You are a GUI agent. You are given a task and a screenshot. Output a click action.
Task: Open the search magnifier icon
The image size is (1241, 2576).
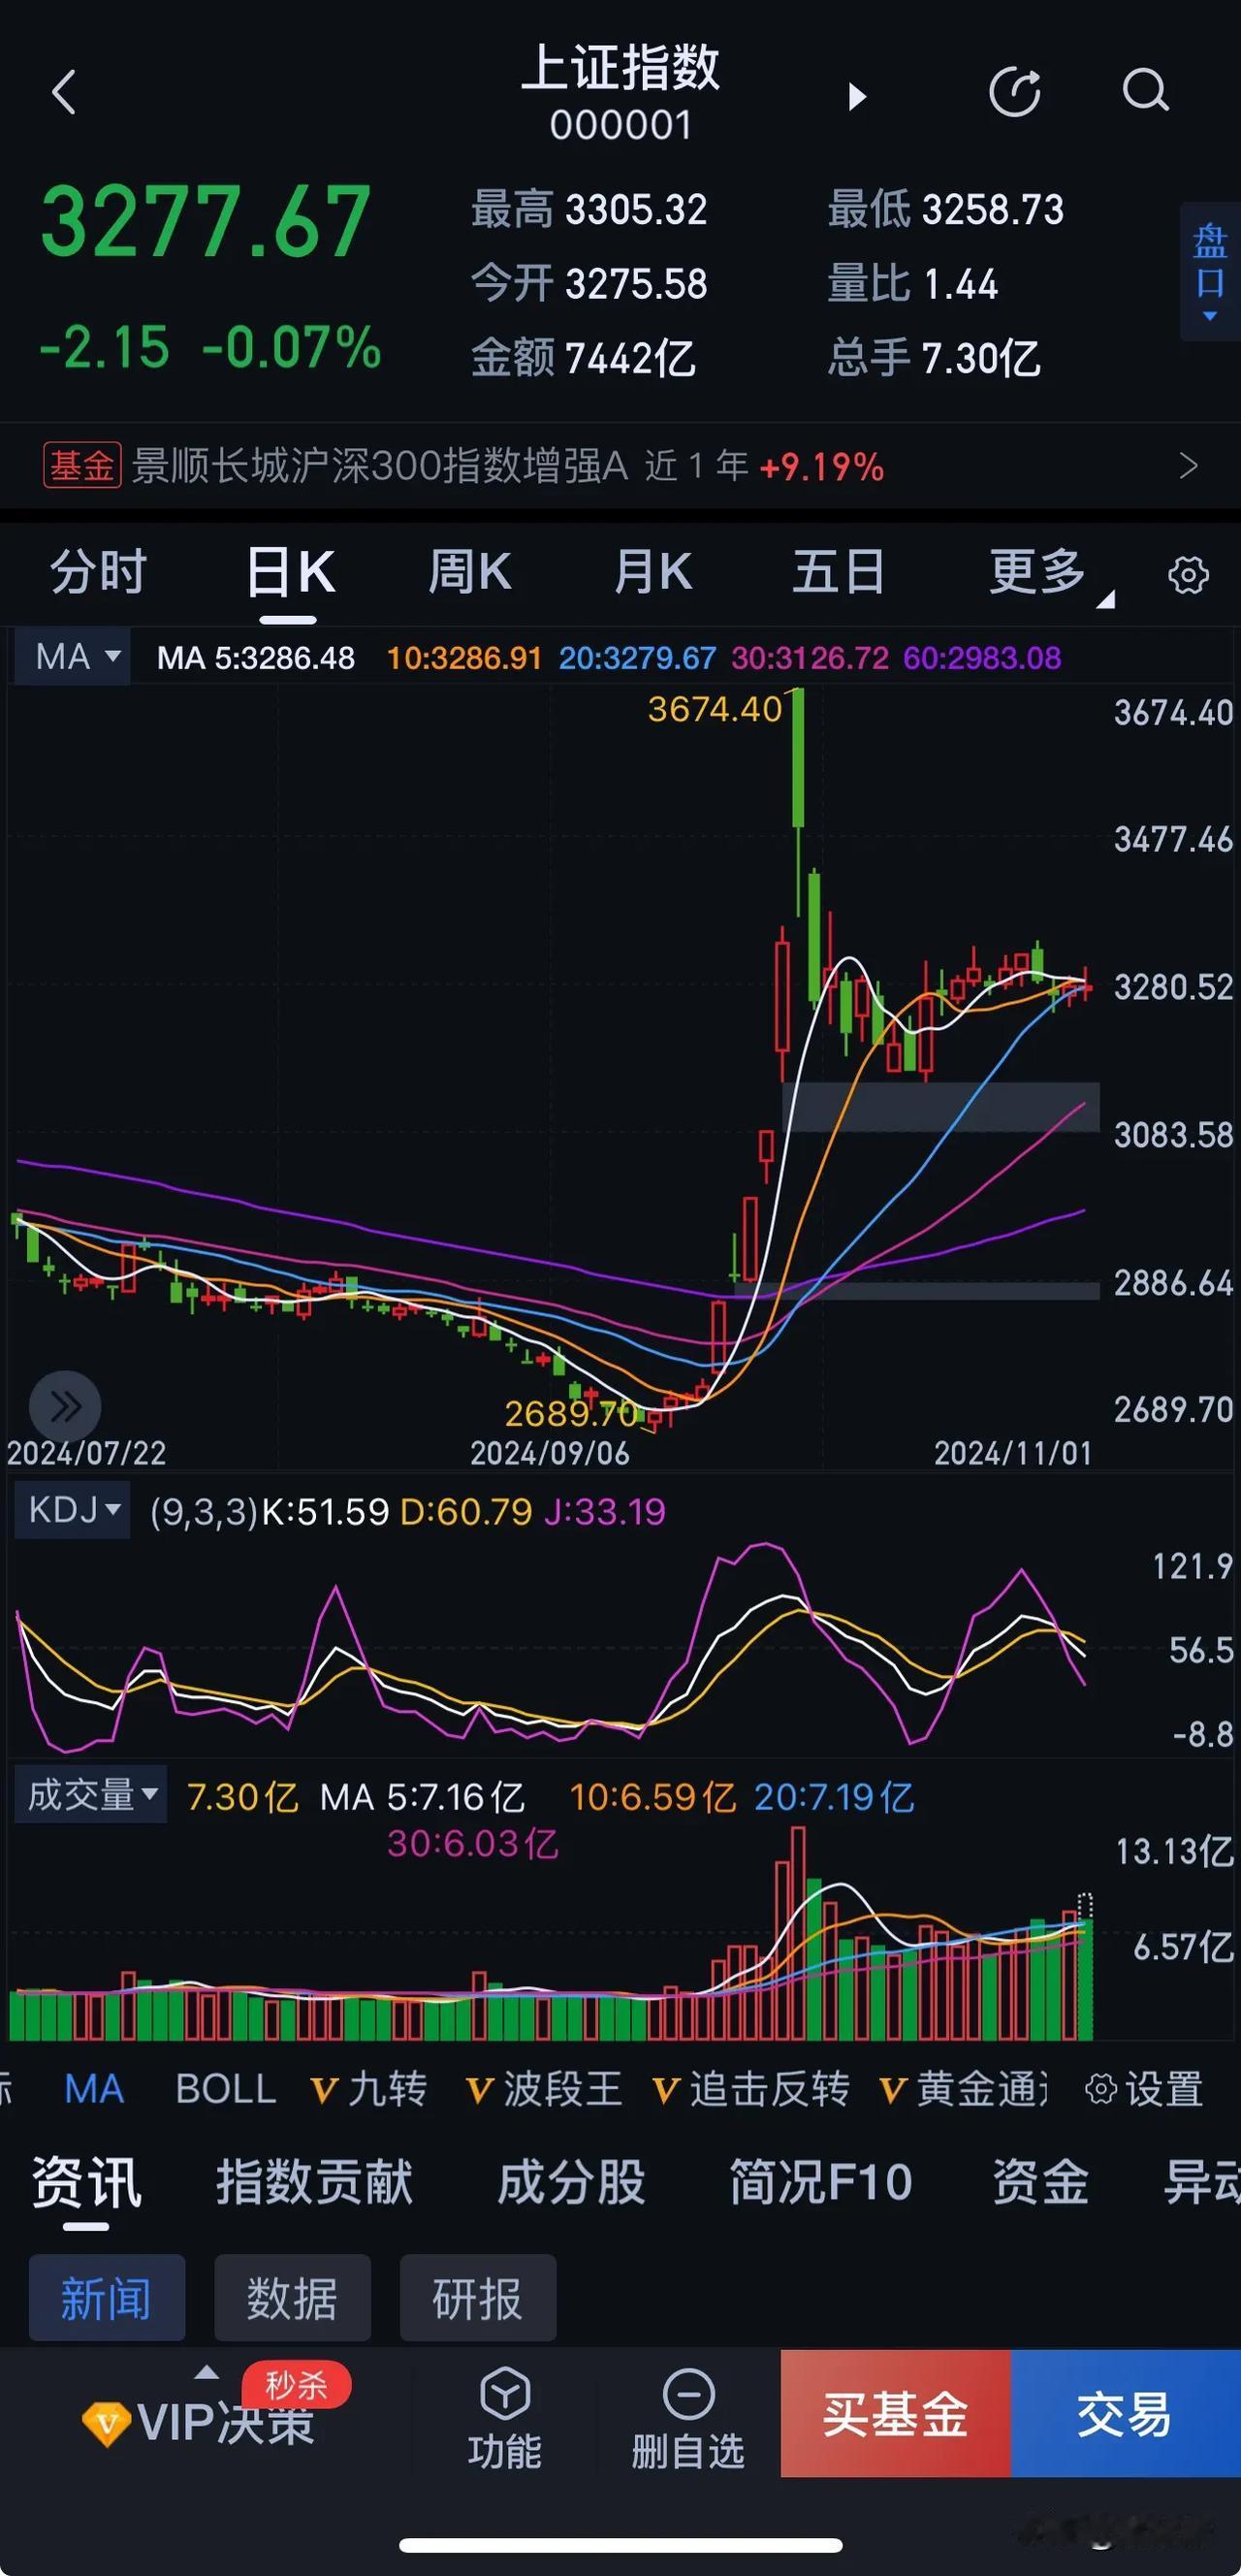pos(1146,92)
